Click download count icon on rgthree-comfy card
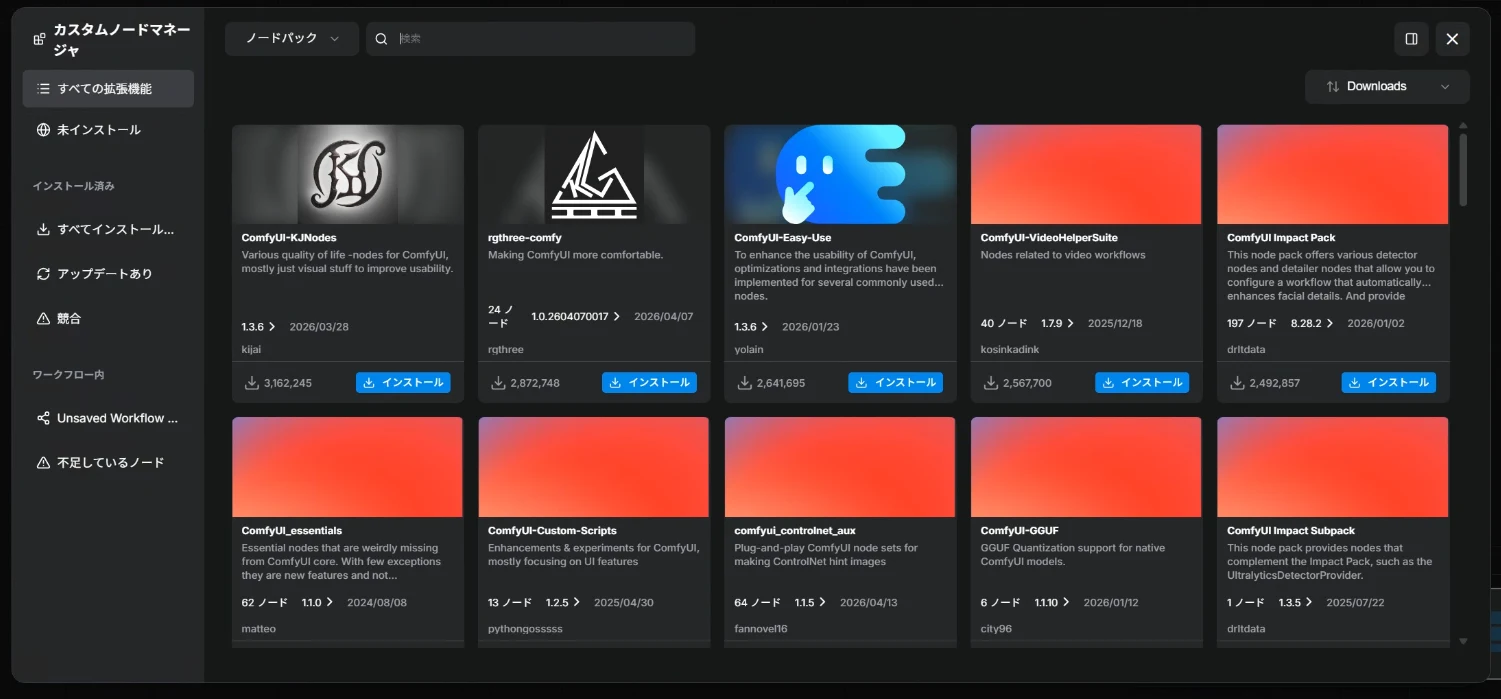The height and width of the screenshot is (699, 1501). pyautogui.click(x=498, y=383)
